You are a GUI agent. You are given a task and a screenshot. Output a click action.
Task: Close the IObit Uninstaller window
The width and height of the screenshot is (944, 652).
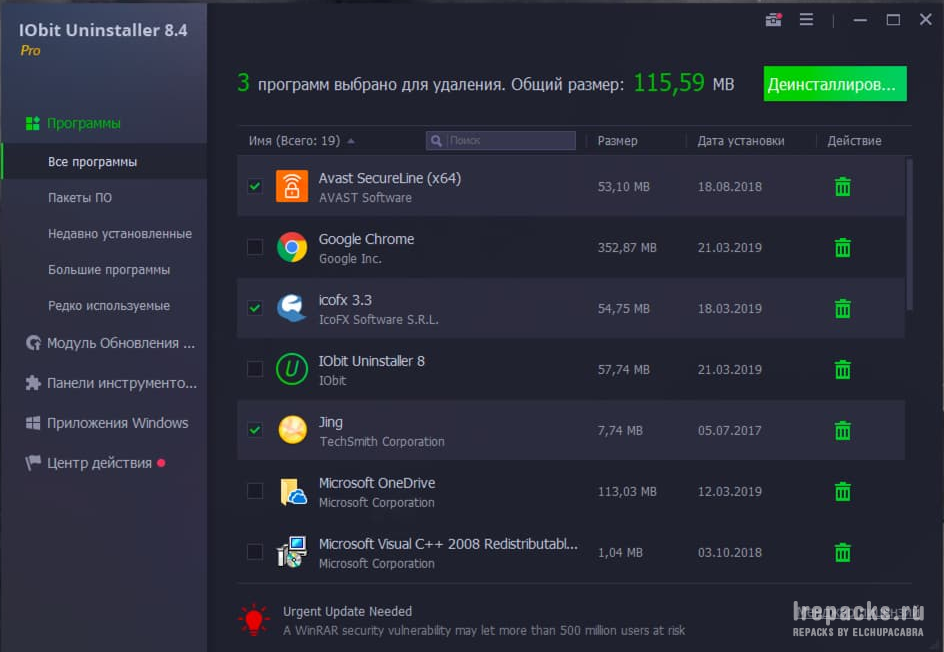coord(926,19)
